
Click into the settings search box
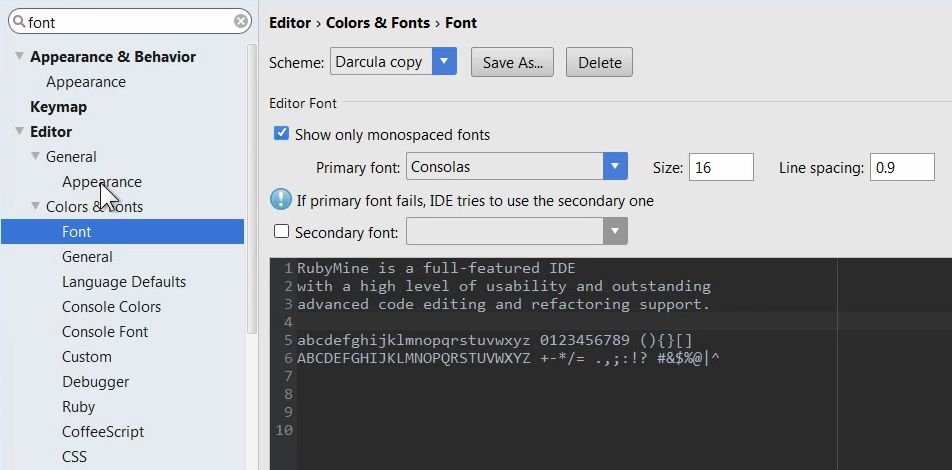pyautogui.click(x=130, y=22)
